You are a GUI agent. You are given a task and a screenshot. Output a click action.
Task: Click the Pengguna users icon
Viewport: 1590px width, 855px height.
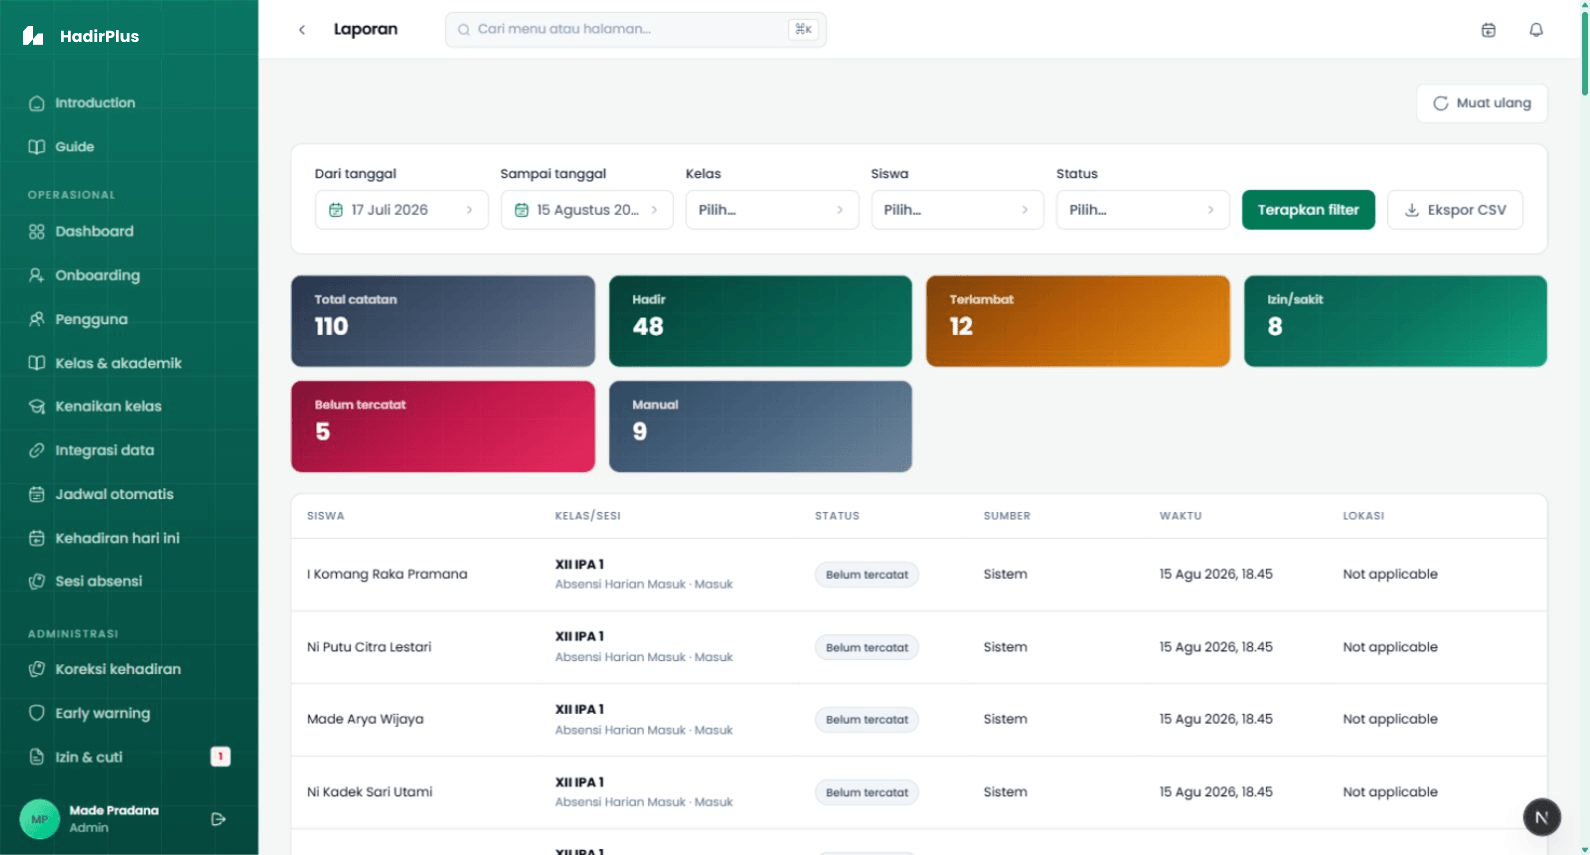coord(37,319)
